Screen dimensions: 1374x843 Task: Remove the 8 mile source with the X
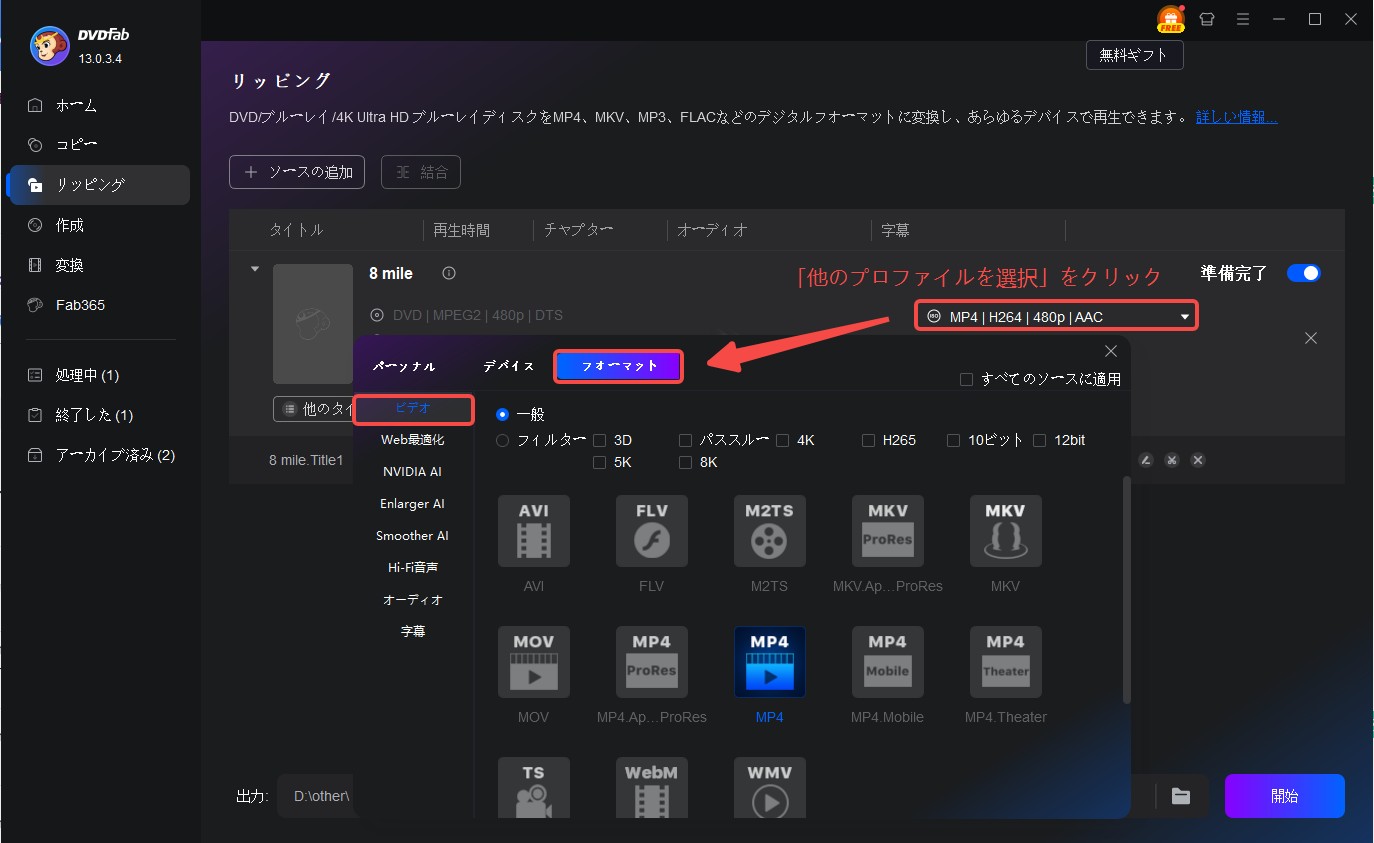pos(1311,338)
